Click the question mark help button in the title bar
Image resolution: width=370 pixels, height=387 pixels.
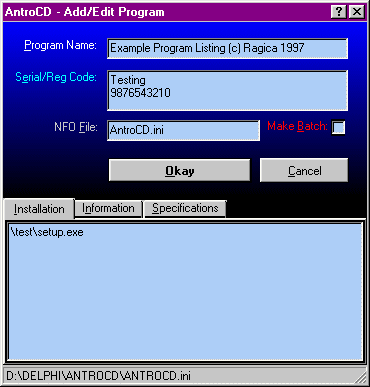tap(339, 12)
